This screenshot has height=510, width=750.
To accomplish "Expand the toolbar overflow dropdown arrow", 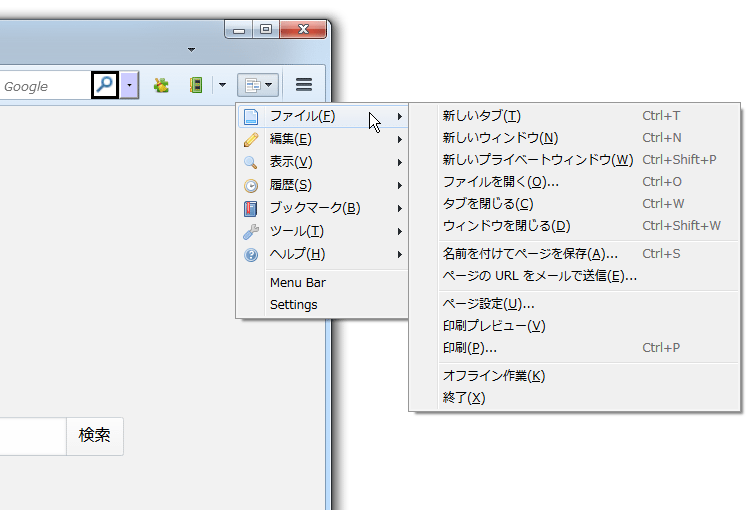I will tap(222, 85).
